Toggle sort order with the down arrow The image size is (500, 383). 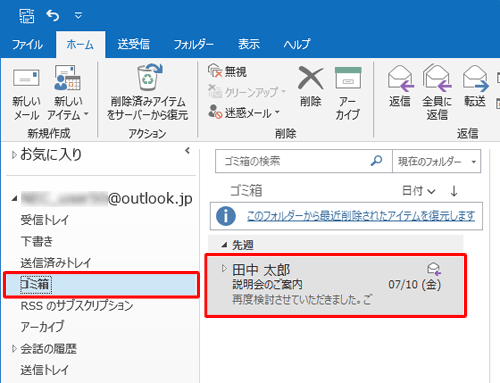click(454, 191)
